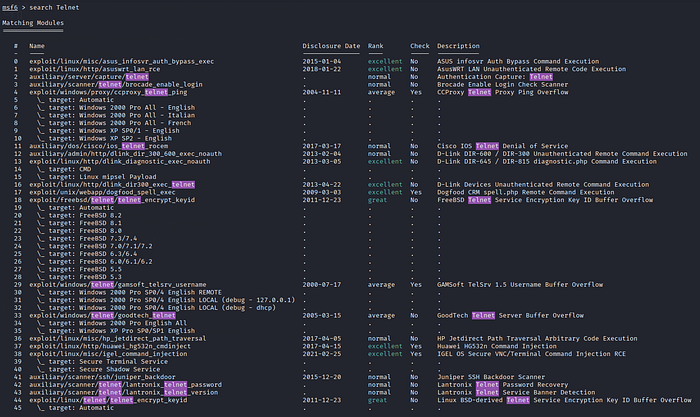Select exploit/linux/misc/hp_jetdirect_path_traversal module name
Screen dimensions: 700x417
(x=118, y=339)
